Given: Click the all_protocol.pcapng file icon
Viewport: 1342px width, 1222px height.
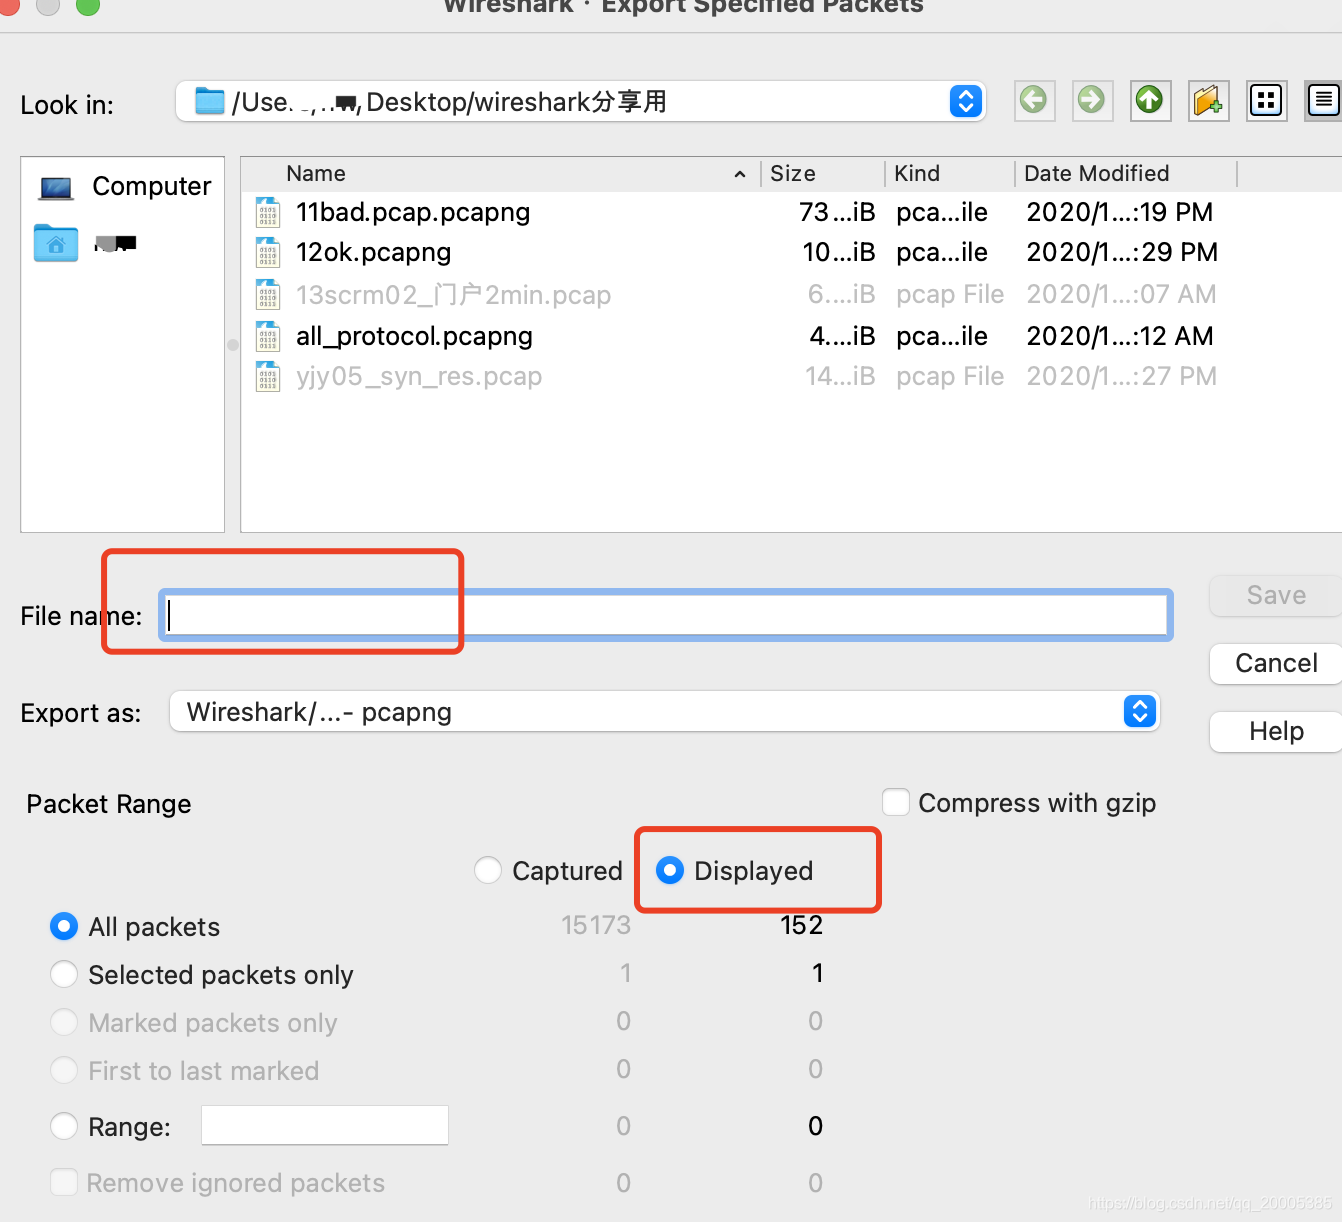Looking at the screenshot, I should click(x=268, y=336).
